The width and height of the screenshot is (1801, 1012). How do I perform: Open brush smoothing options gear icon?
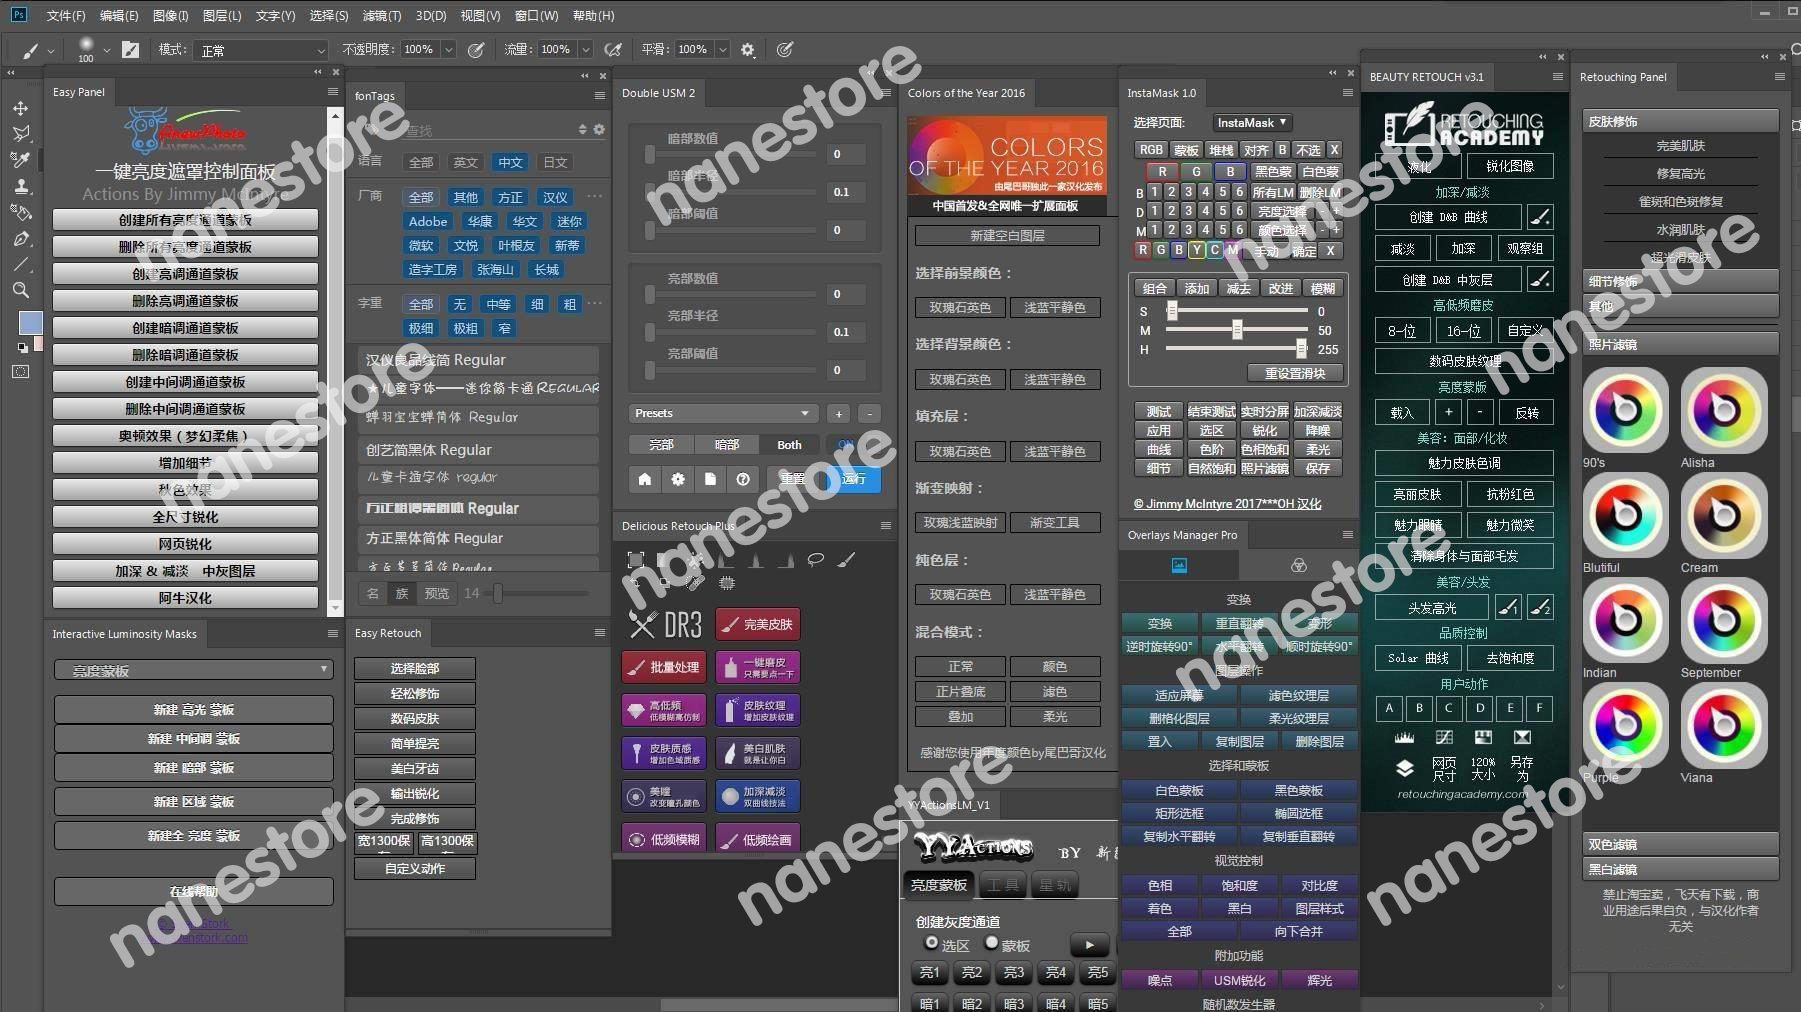pos(748,50)
